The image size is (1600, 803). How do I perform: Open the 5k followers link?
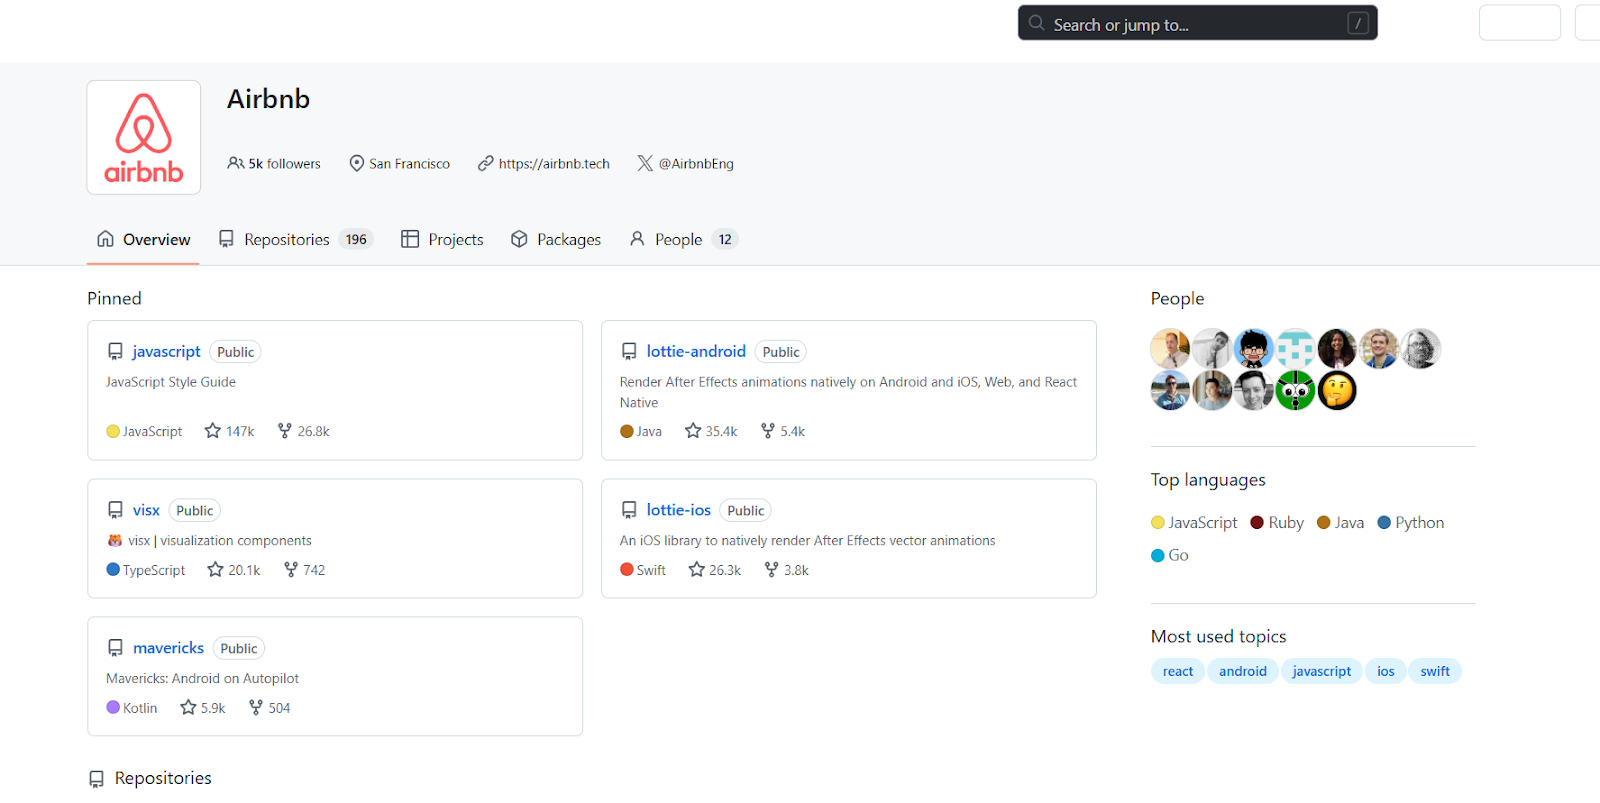click(x=284, y=163)
